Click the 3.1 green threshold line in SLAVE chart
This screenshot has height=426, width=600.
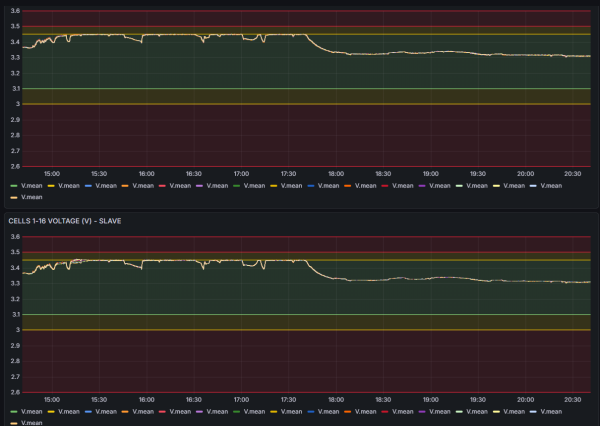(x=306, y=314)
